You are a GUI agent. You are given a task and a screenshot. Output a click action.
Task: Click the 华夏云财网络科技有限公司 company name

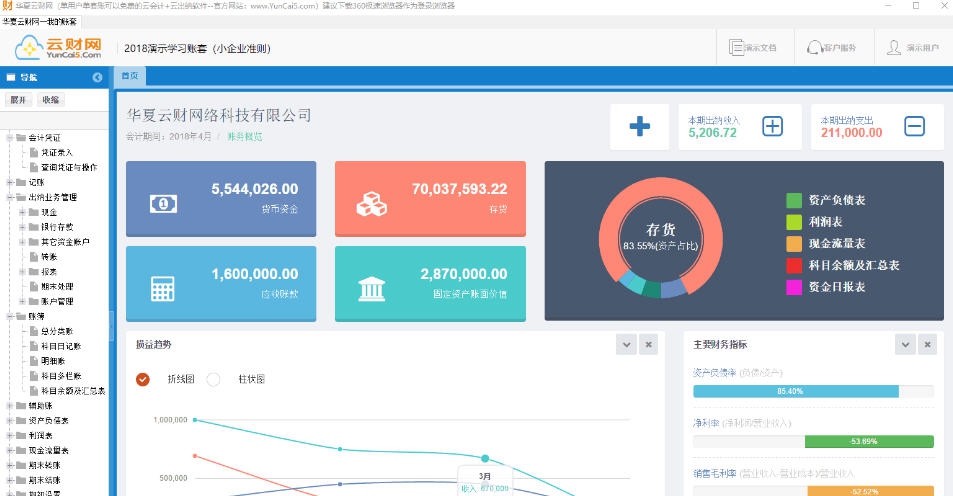(x=219, y=115)
